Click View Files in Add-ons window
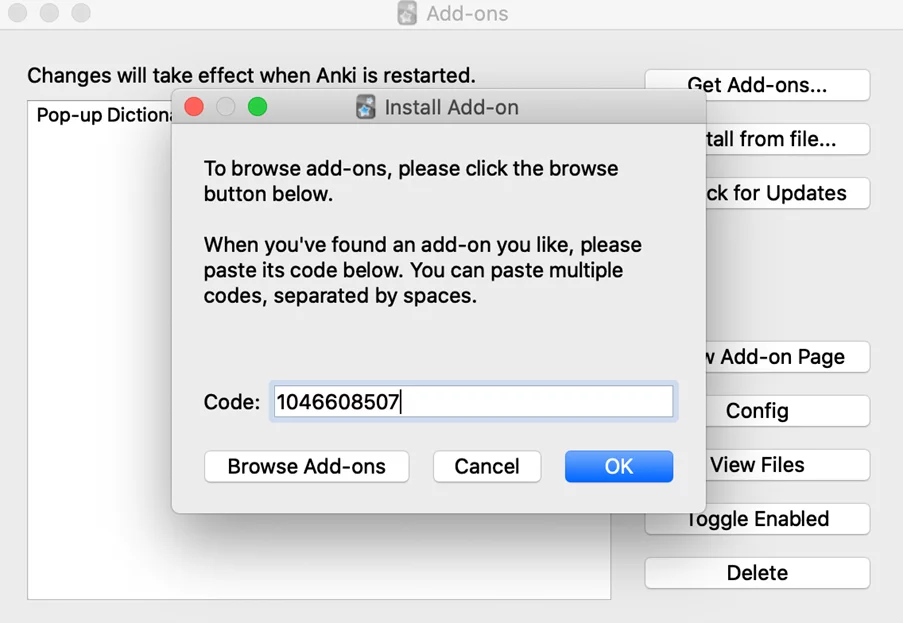 coord(787,465)
